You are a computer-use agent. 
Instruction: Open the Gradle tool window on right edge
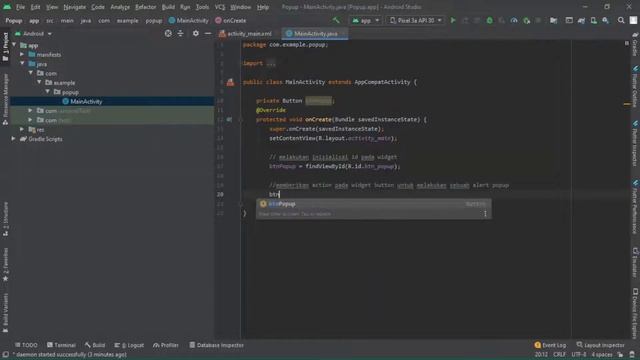pos(635,44)
